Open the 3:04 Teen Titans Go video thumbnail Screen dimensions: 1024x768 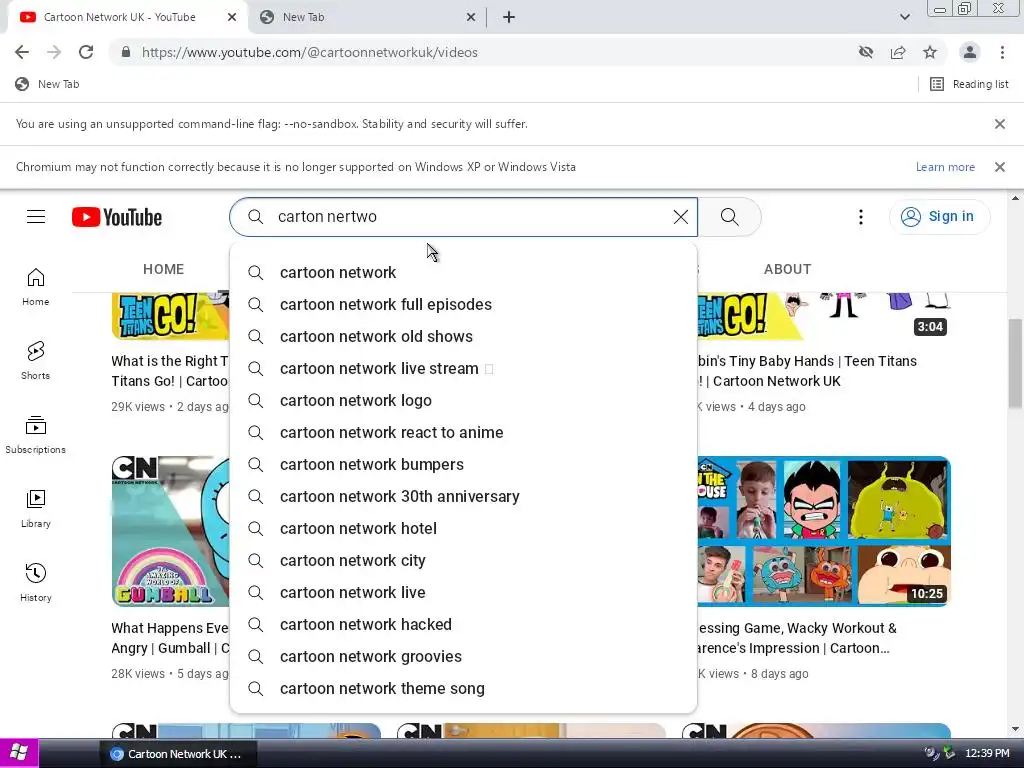824,315
